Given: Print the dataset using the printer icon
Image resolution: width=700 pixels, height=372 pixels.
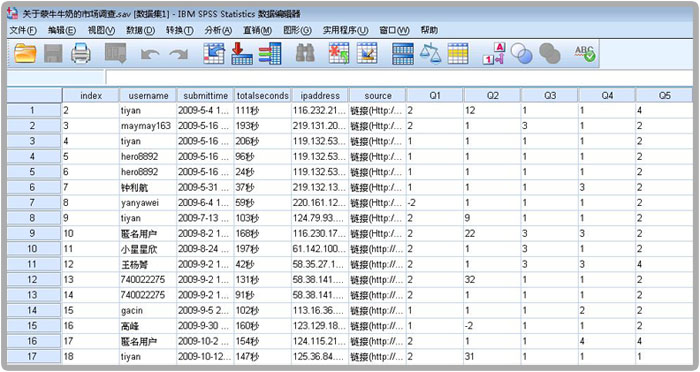Looking at the screenshot, I should (81, 53).
